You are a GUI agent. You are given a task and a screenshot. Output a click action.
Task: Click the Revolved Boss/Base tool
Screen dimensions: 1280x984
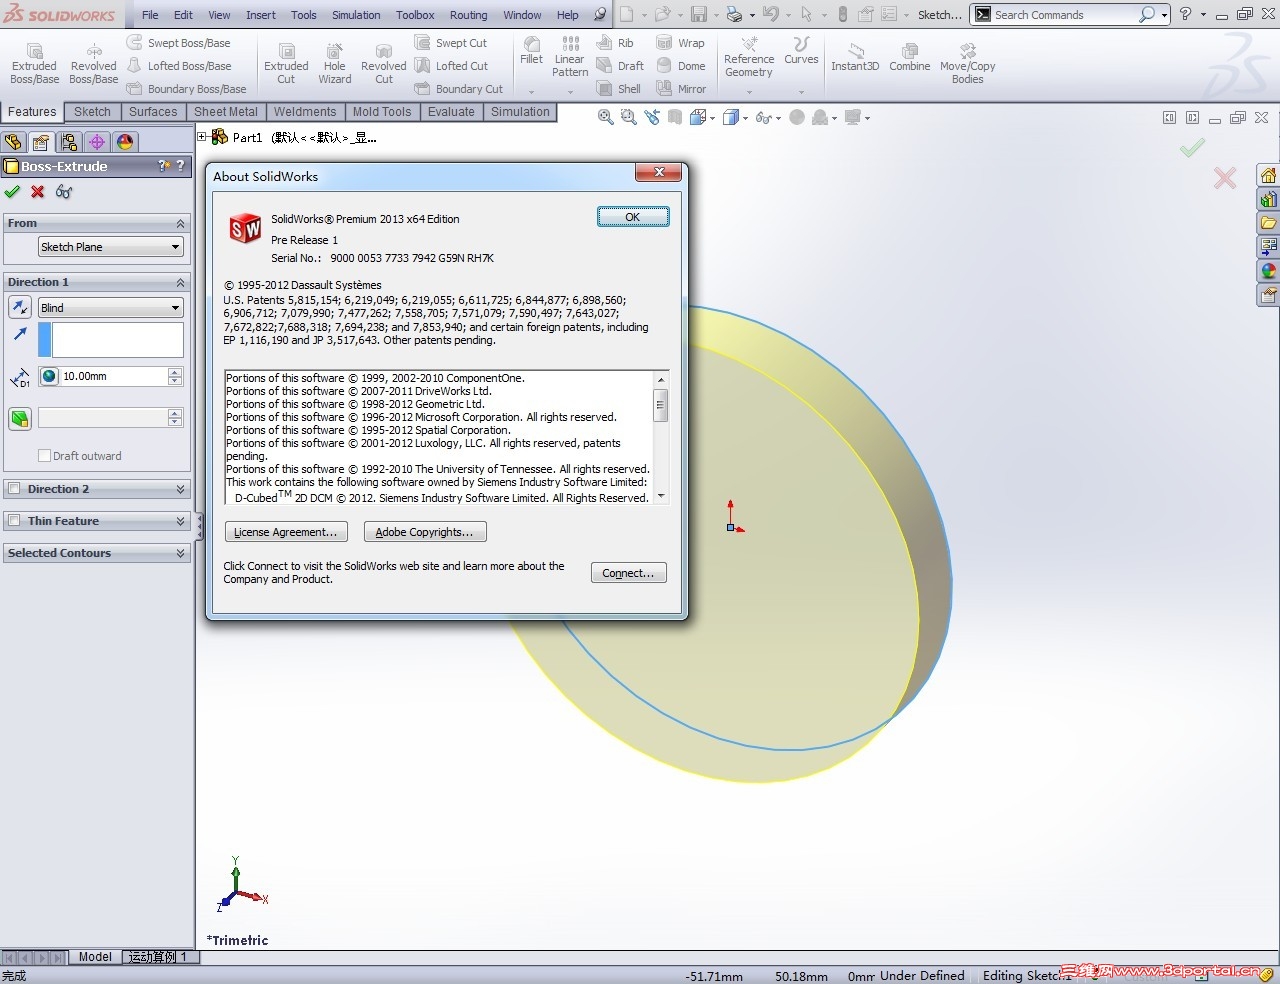click(94, 64)
